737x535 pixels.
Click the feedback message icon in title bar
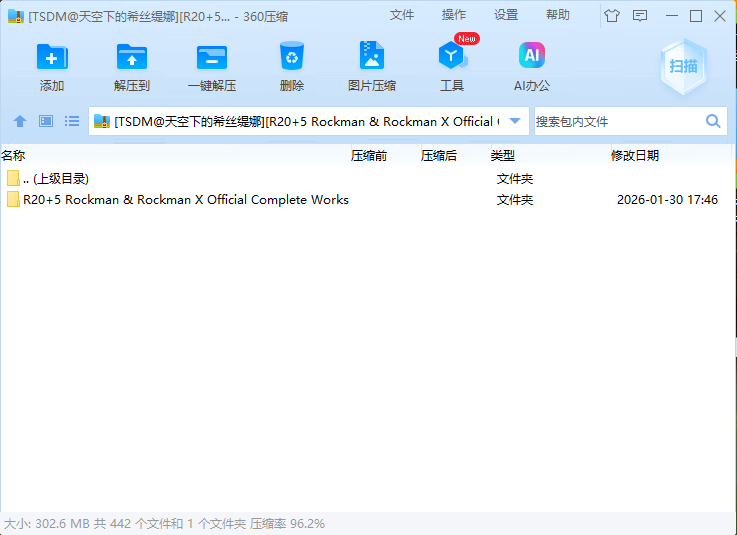coord(640,16)
